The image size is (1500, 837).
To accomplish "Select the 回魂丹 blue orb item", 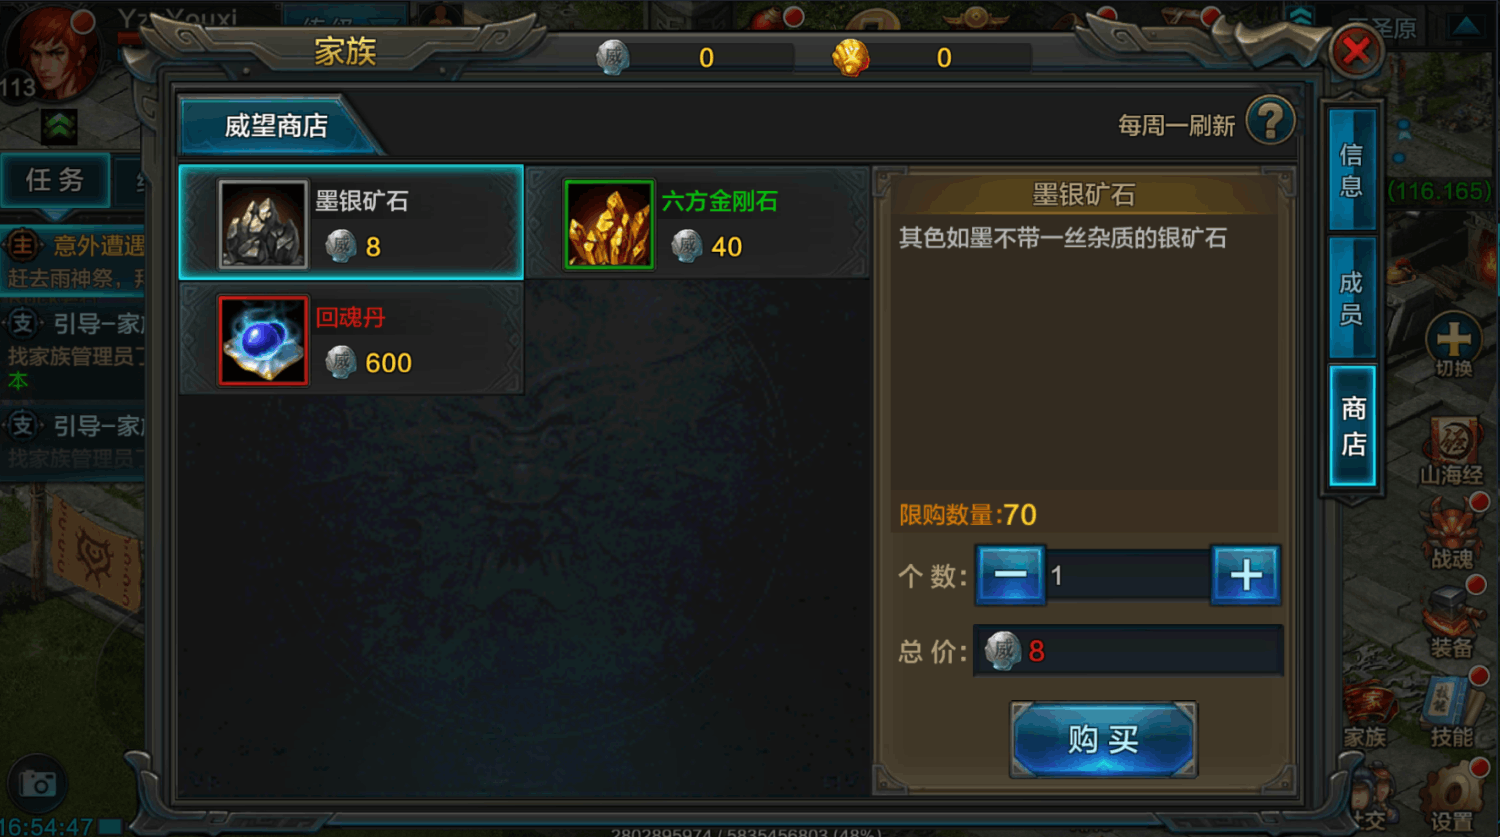I will coord(351,339).
